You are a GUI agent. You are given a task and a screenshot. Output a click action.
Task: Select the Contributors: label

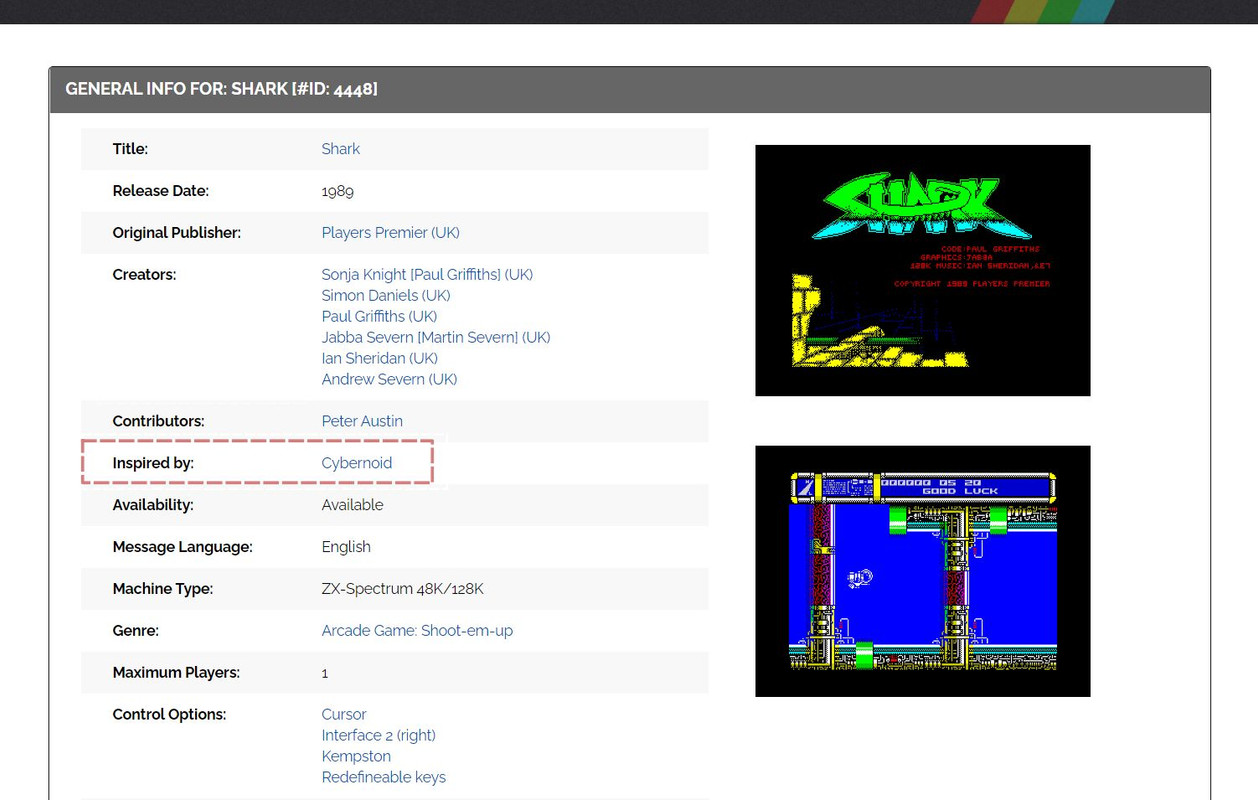click(158, 422)
